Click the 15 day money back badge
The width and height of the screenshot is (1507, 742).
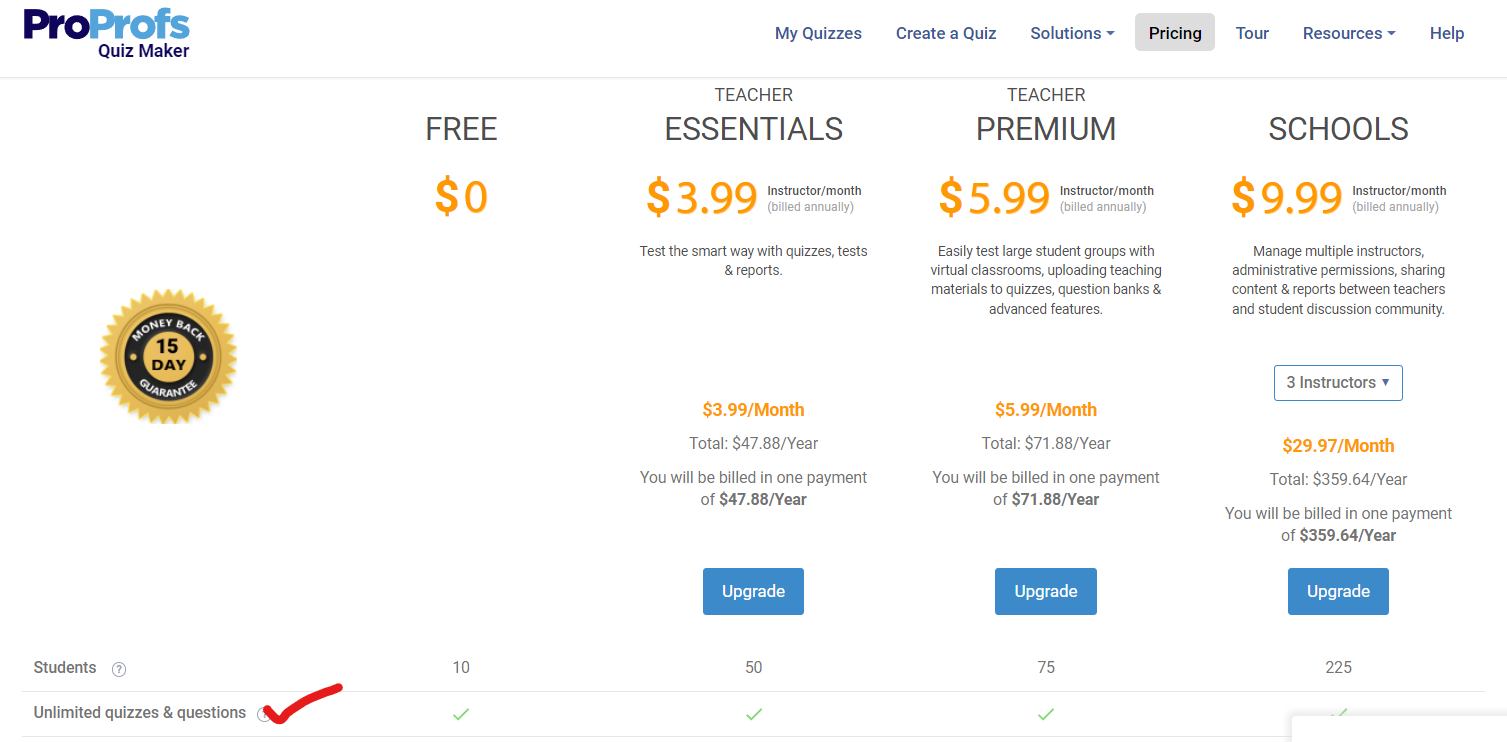coord(168,356)
